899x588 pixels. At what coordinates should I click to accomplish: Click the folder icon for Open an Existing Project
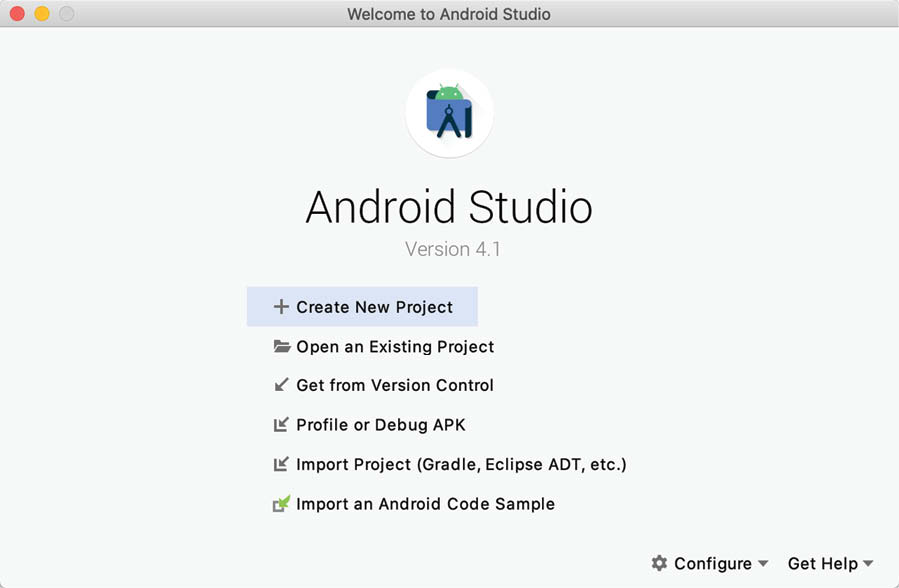[x=282, y=346]
